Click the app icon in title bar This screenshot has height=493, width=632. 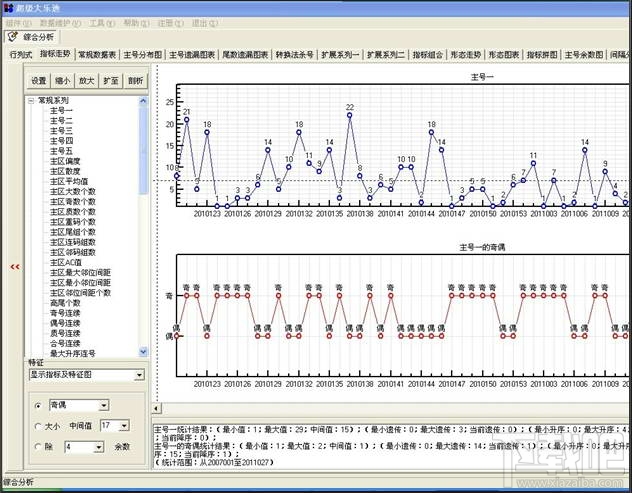[x=8, y=7]
